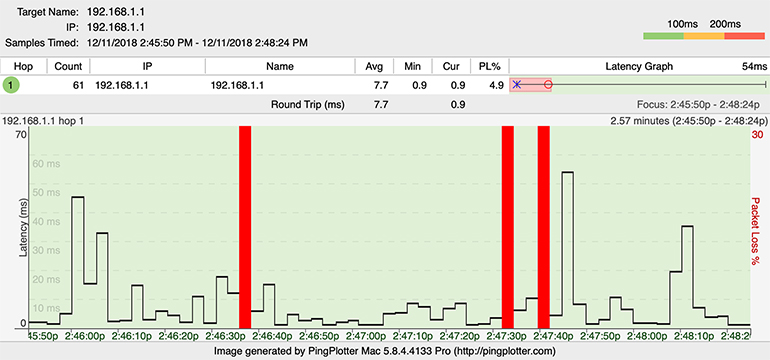Click the packet loss bar near 2:46:30p
The width and height of the screenshot is (770, 360).
point(245,227)
